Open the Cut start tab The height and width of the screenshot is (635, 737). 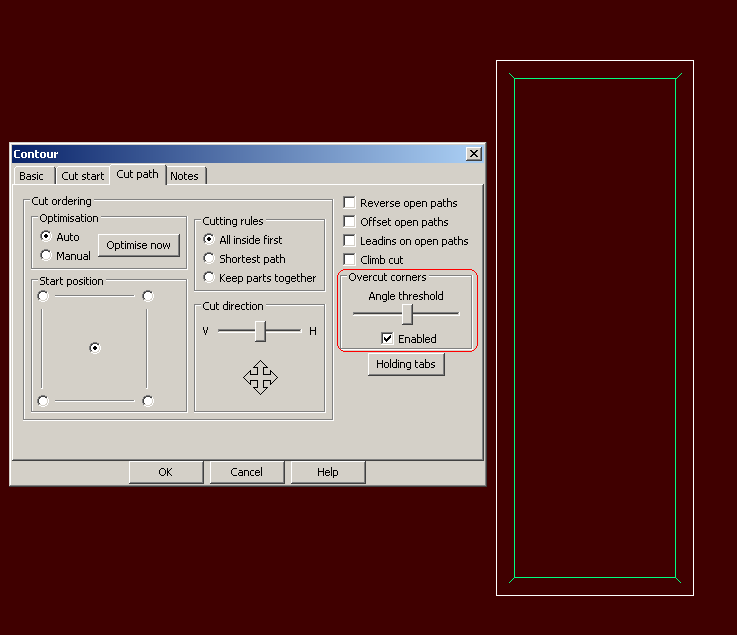pos(83,176)
